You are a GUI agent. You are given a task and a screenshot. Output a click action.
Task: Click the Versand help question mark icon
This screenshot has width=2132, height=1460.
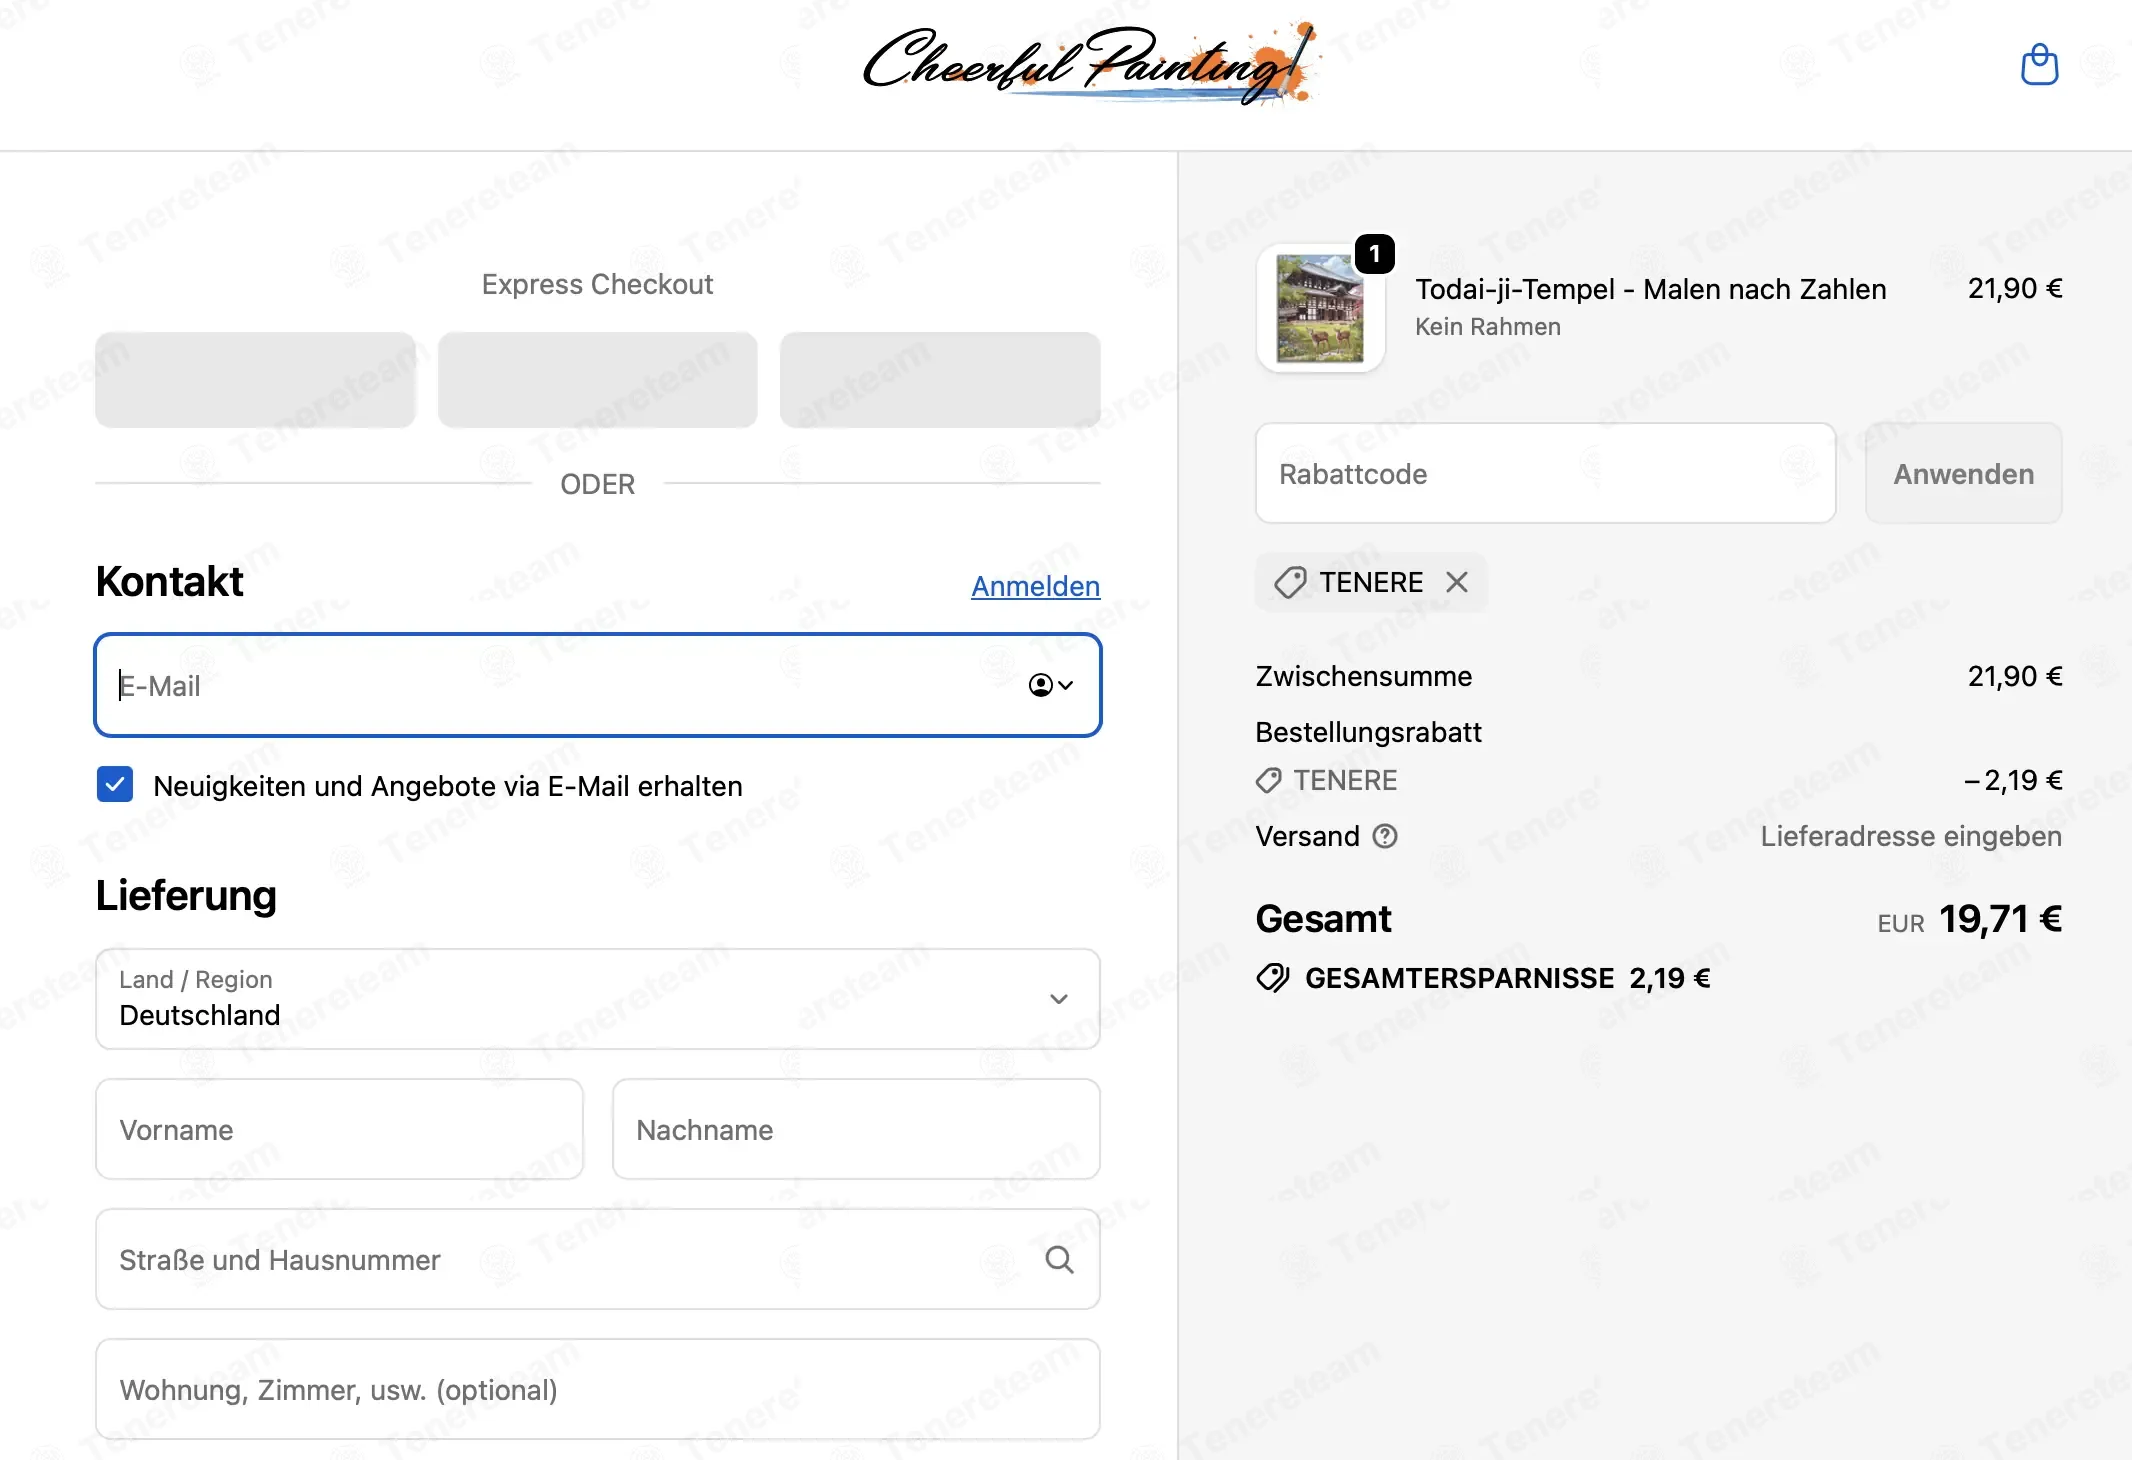point(1385,836)
